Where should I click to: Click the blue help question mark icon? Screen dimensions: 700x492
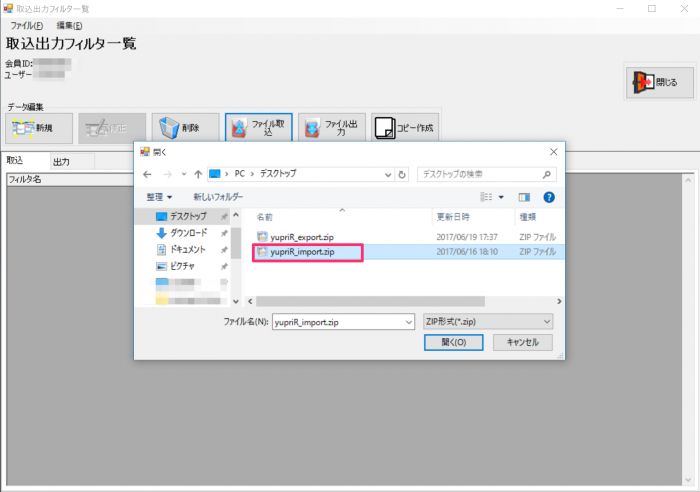coord(548,197)
